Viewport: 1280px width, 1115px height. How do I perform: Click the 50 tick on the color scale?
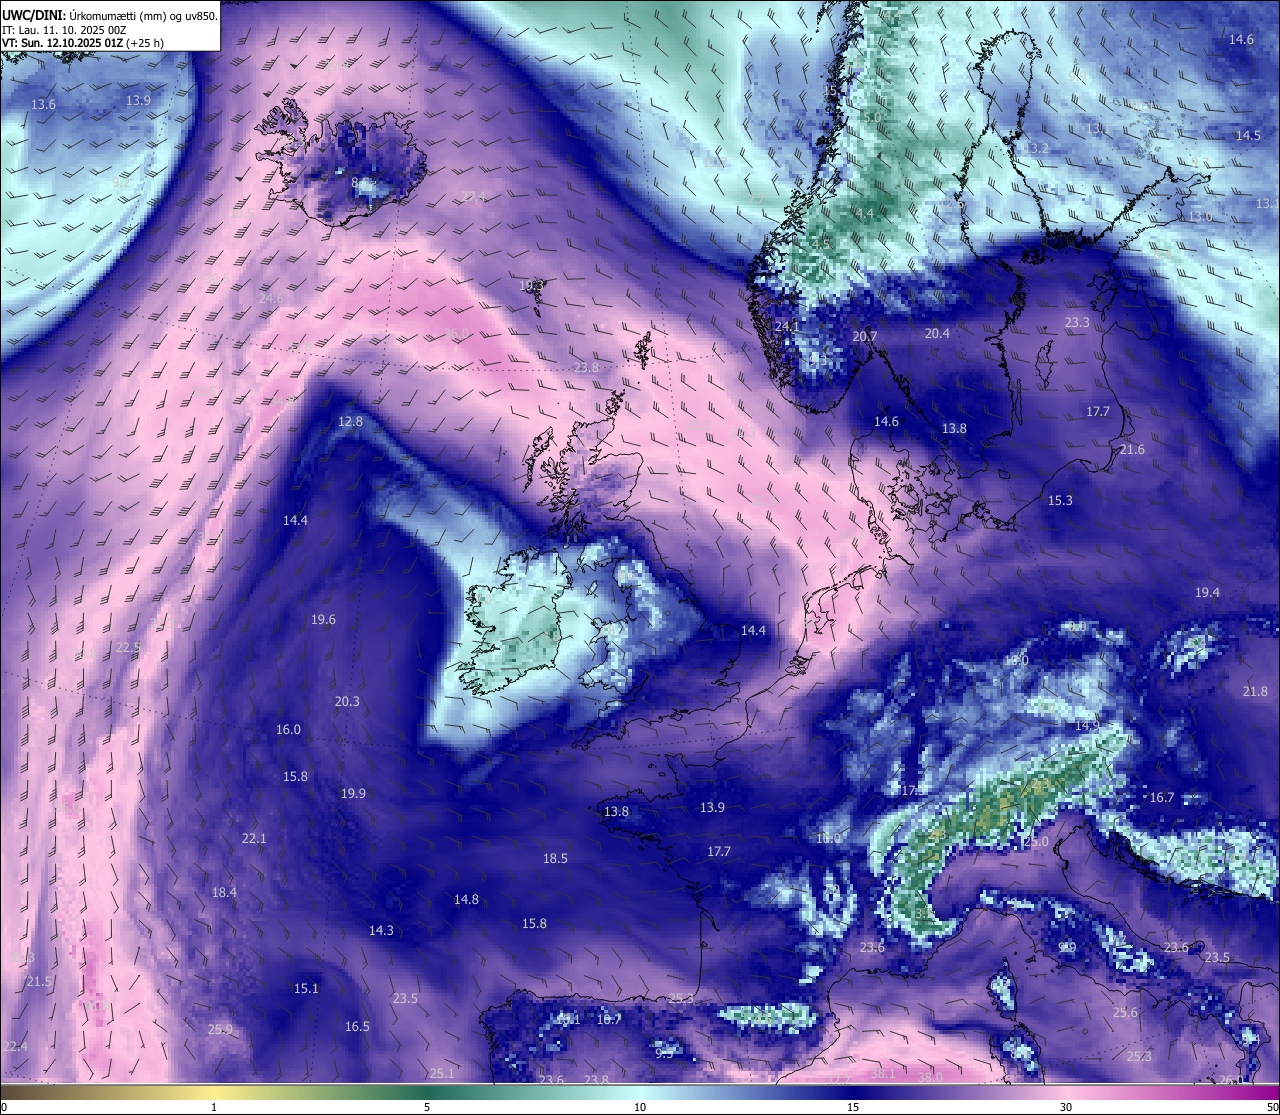(x=1272, y=1107)
